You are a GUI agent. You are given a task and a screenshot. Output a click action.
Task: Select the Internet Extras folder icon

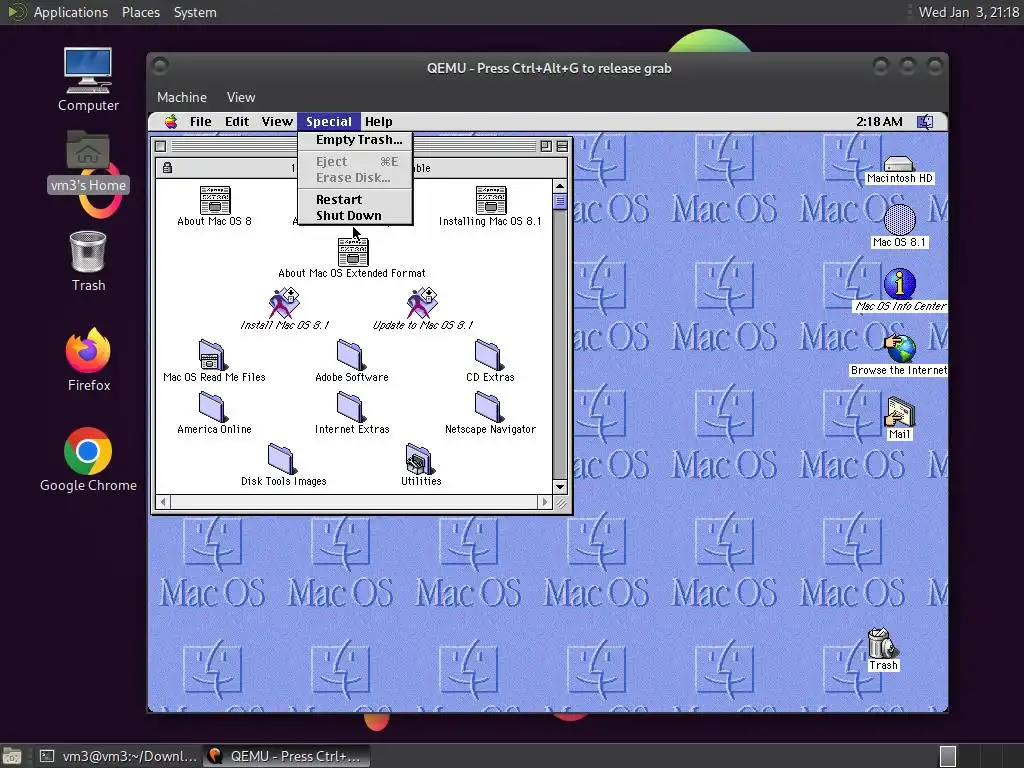click(351, 407)
